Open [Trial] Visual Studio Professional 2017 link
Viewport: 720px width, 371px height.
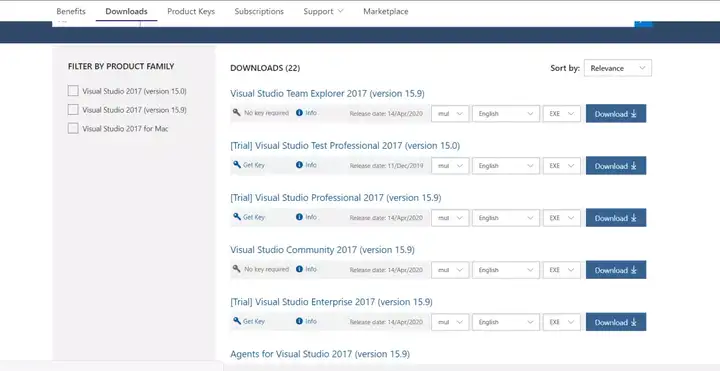[x=336, y=198]
